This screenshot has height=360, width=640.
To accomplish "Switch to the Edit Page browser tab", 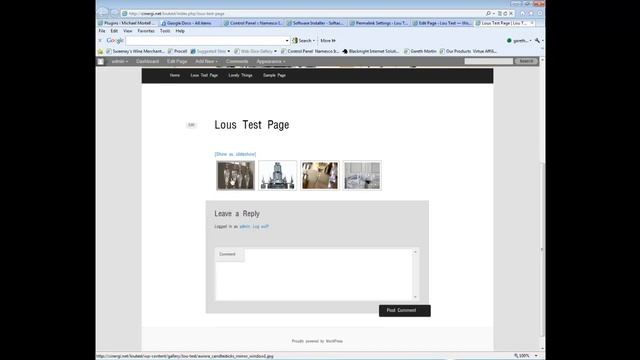I will point(442,23).
